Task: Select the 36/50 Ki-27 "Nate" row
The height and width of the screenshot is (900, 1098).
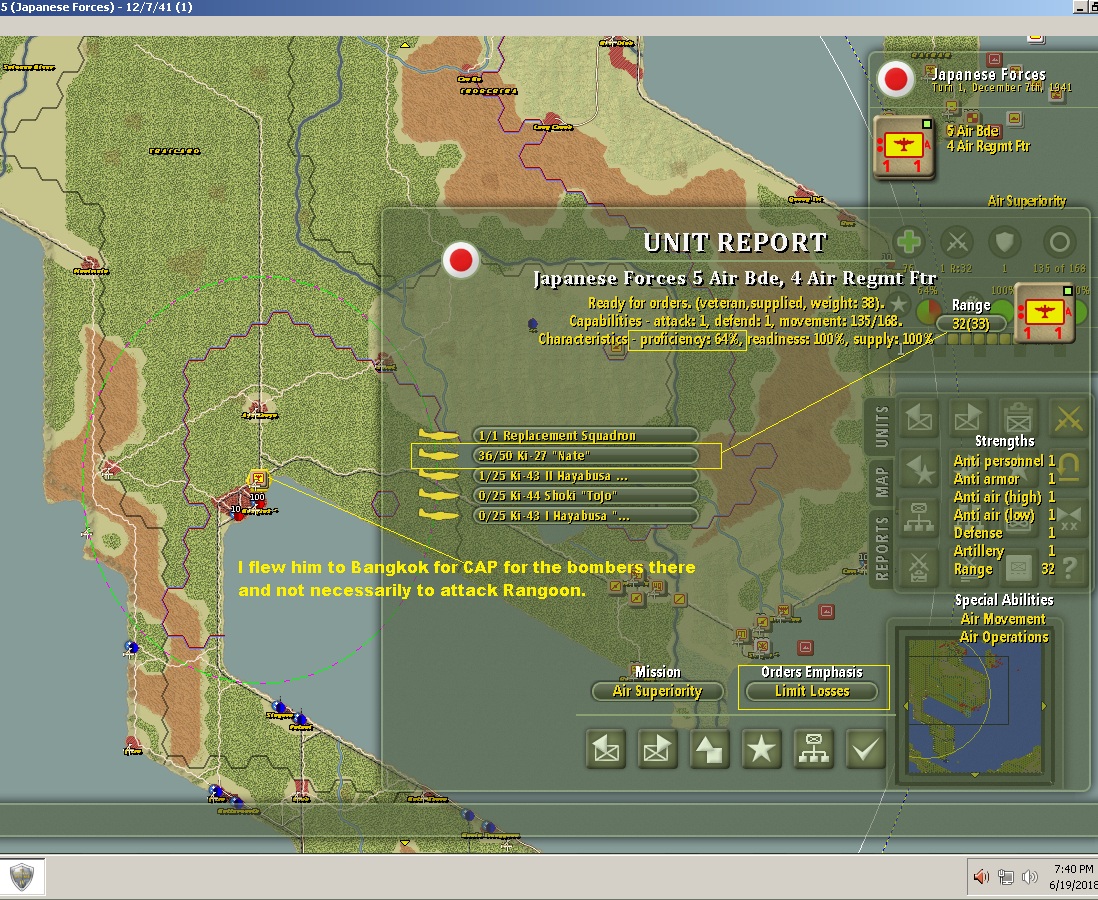Action: (585, 455)
